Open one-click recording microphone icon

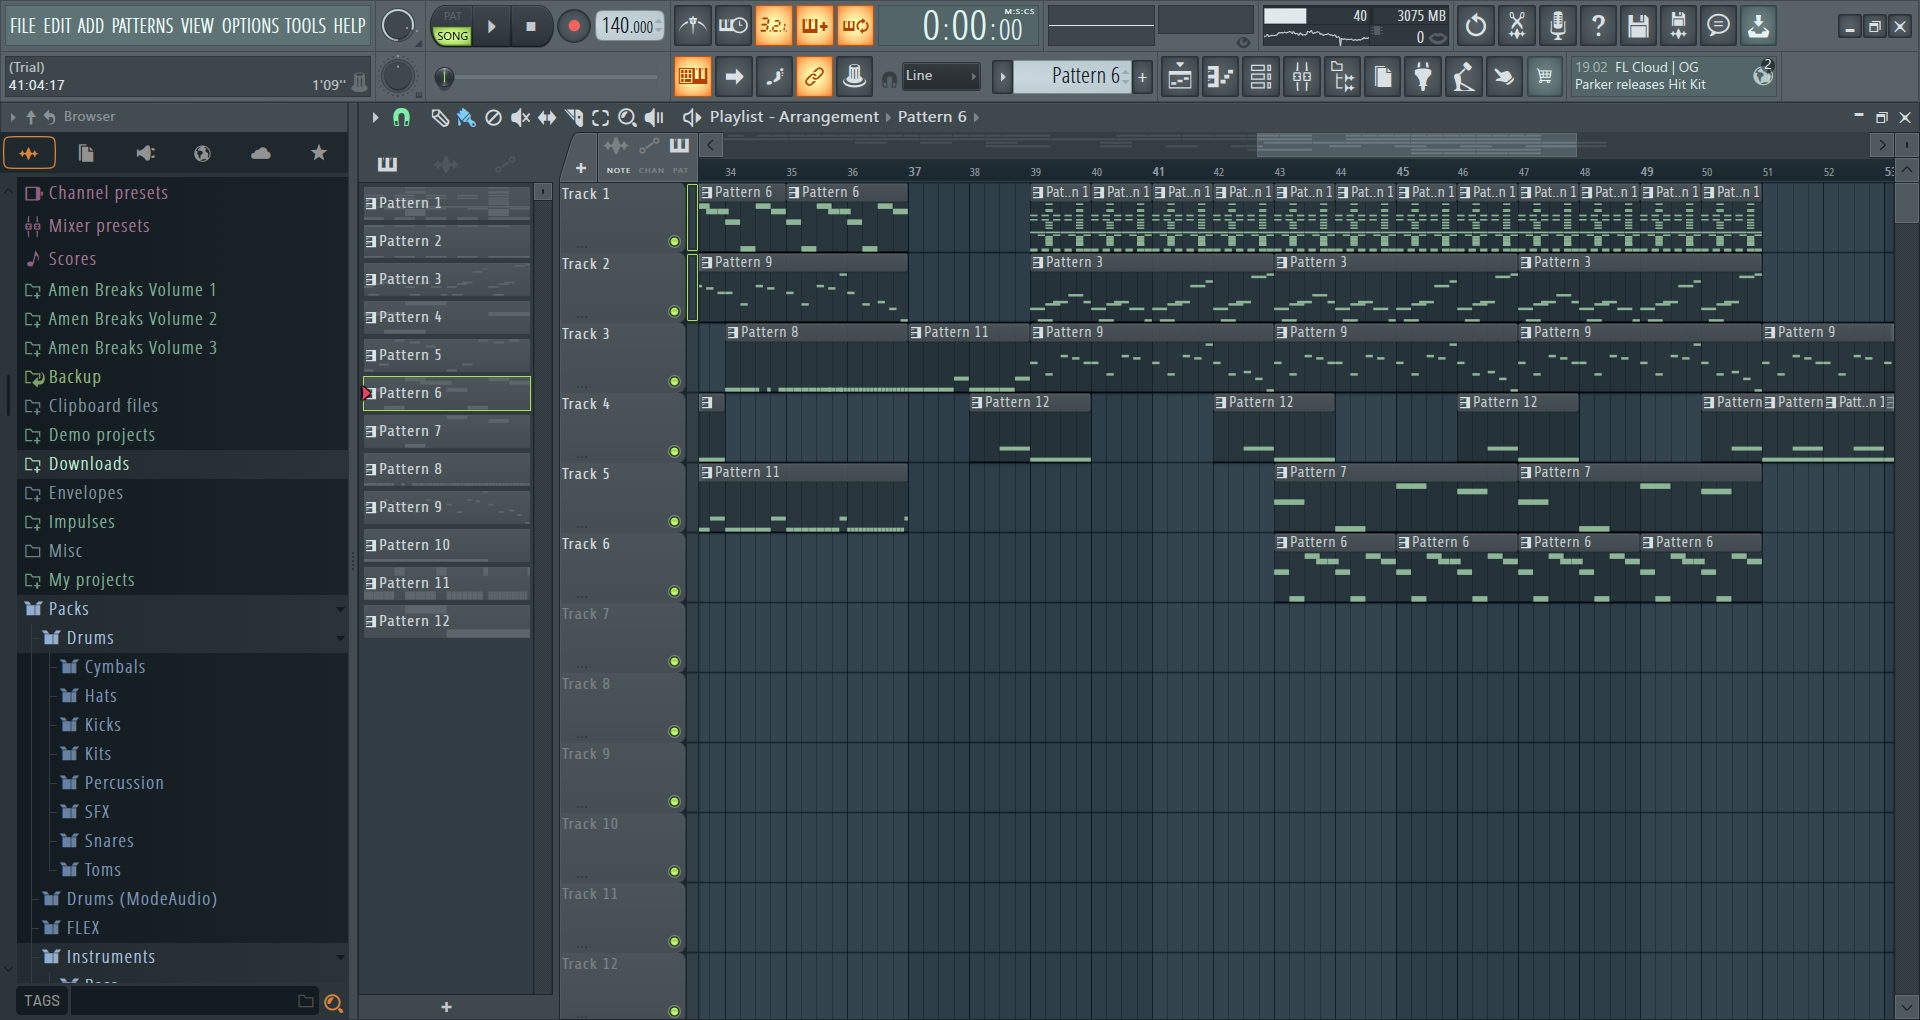[x=1557, y=26]
